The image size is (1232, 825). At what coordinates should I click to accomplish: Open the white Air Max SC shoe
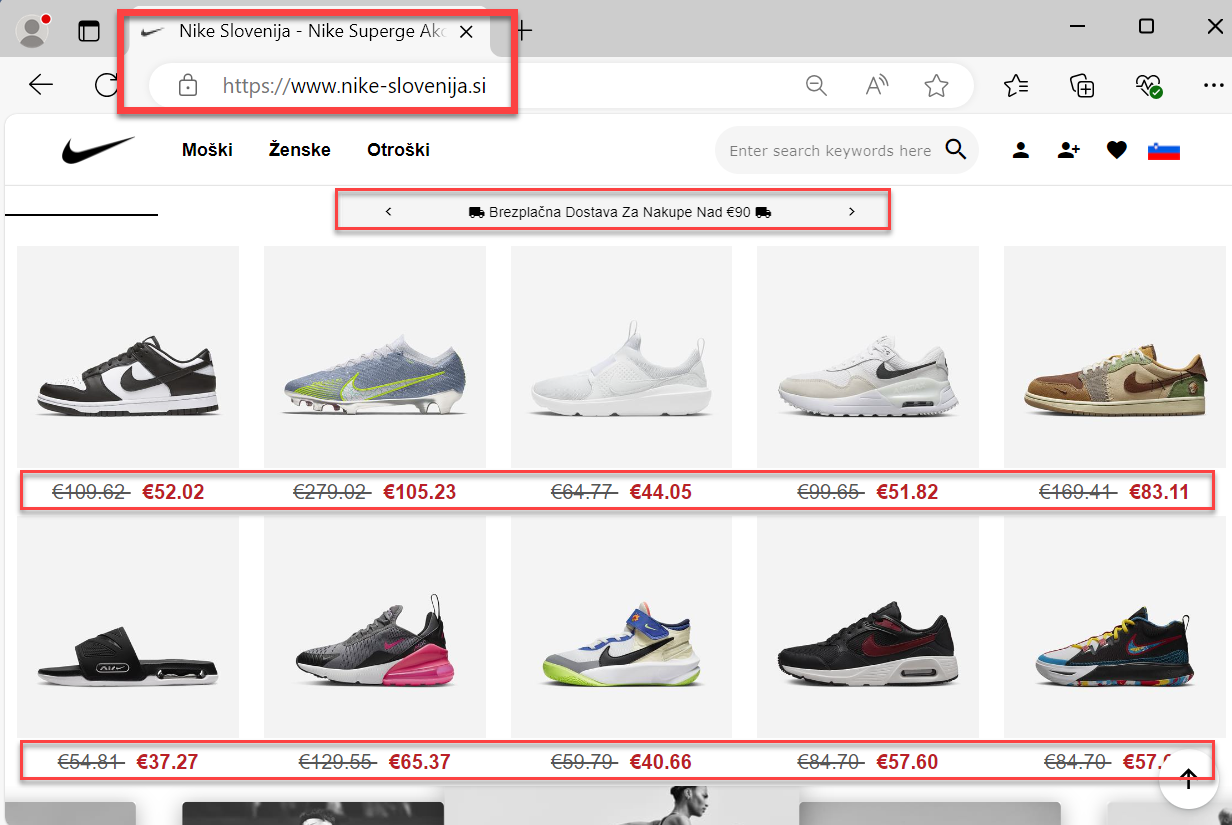click(x=868, y=356)
